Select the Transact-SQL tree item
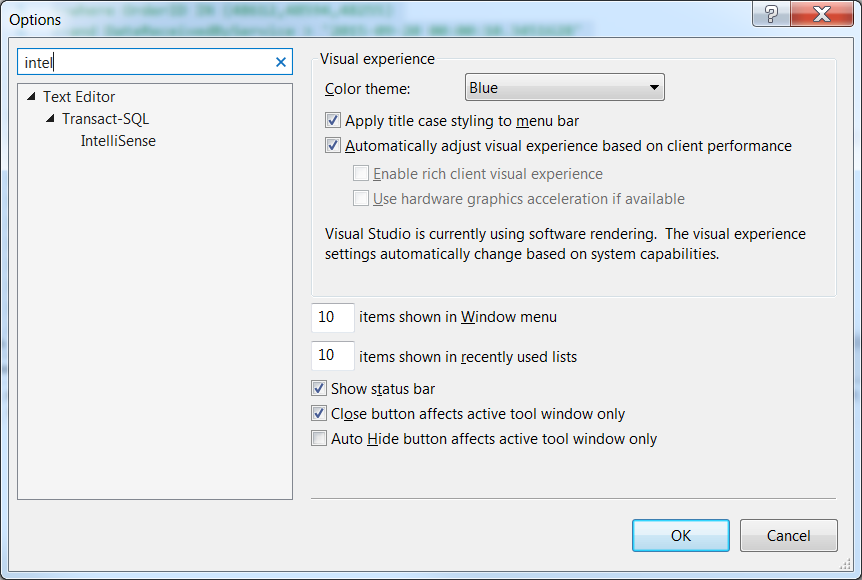 tap(105, 119)
